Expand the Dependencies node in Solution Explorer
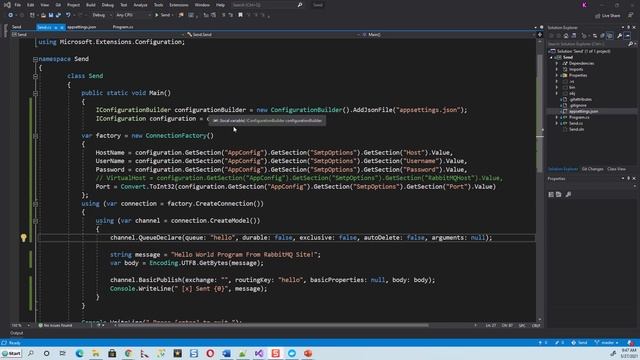This screenshot has width=640, height=360. pyautogui.click(x=557, y=63)
